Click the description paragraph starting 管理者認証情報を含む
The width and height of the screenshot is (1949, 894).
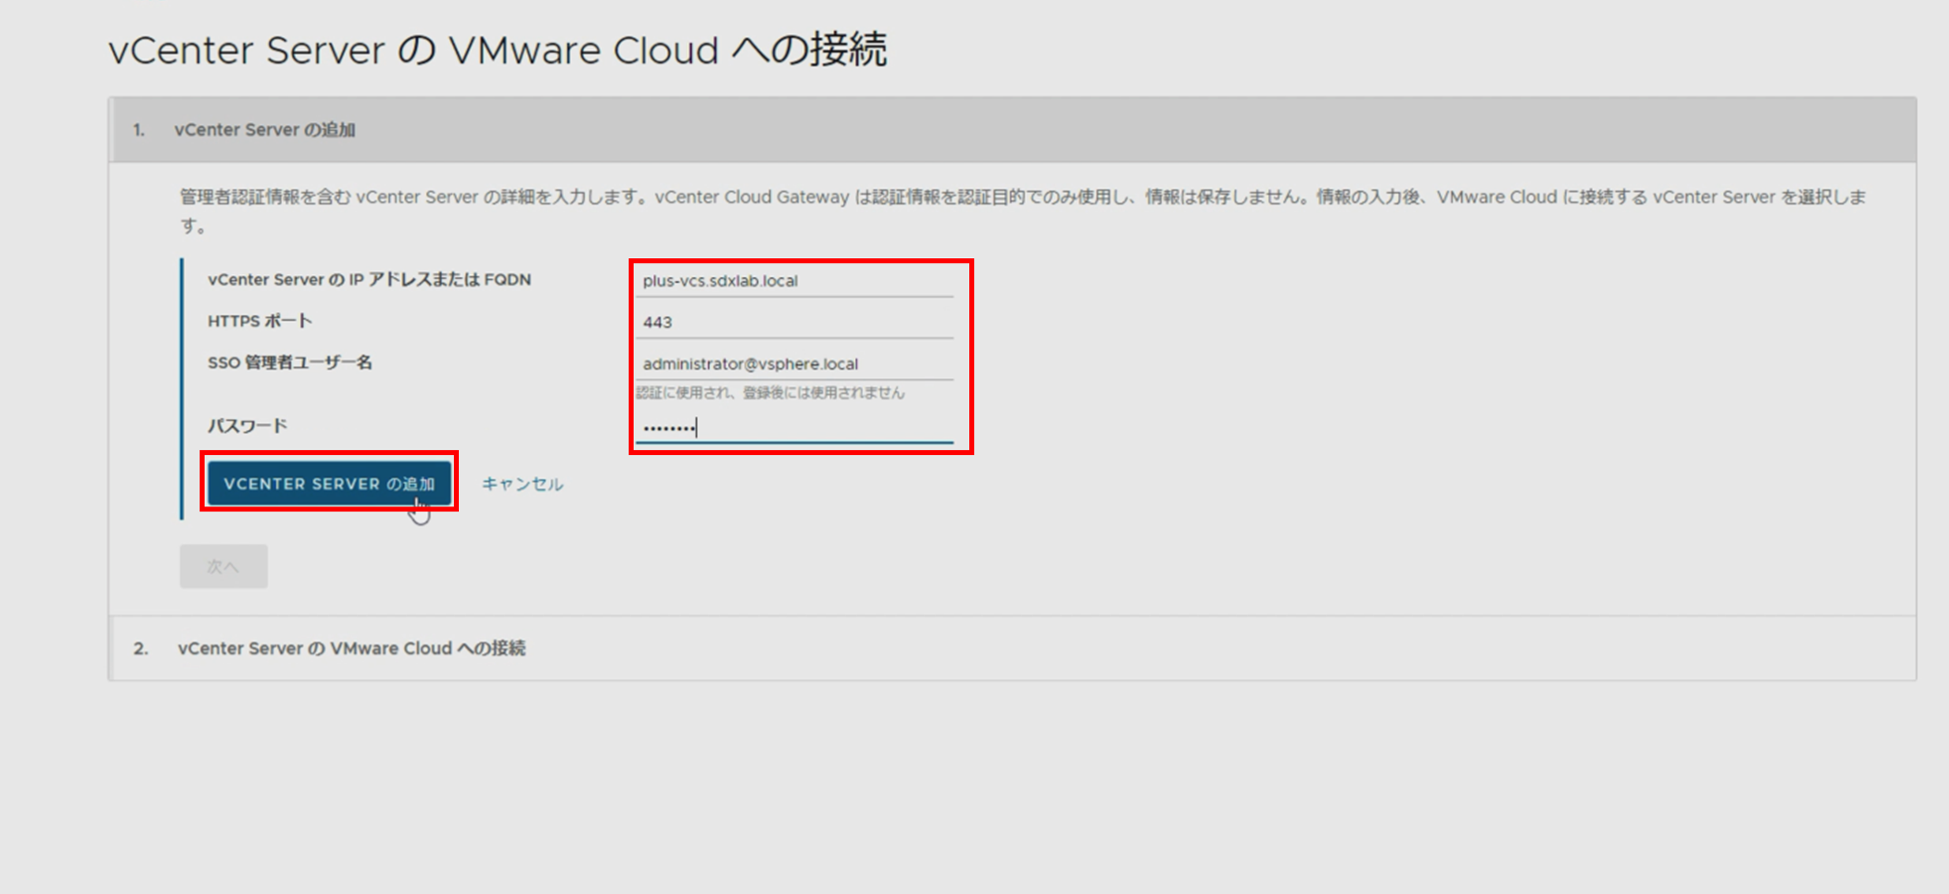[x=1022, y=211]
